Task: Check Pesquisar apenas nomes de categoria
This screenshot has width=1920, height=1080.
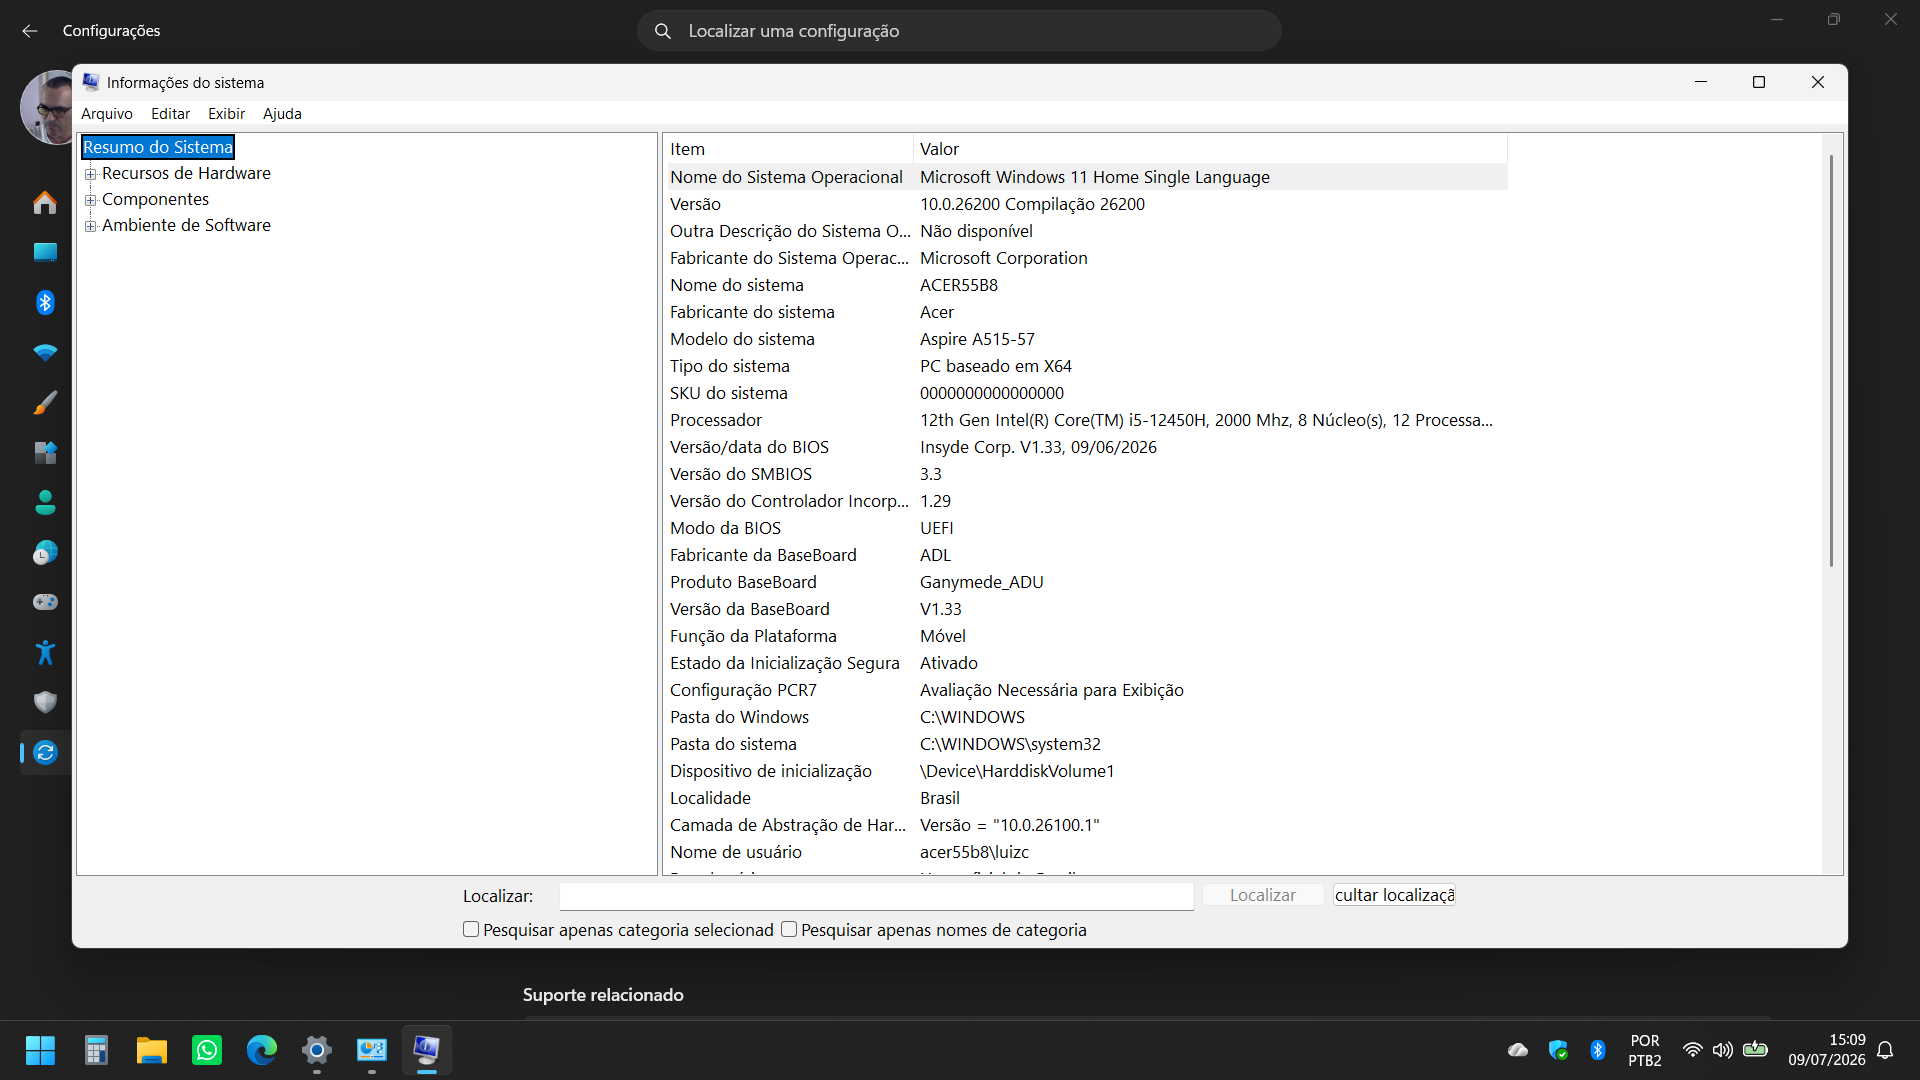Action: pyautogui.click(x=789, y=930)
